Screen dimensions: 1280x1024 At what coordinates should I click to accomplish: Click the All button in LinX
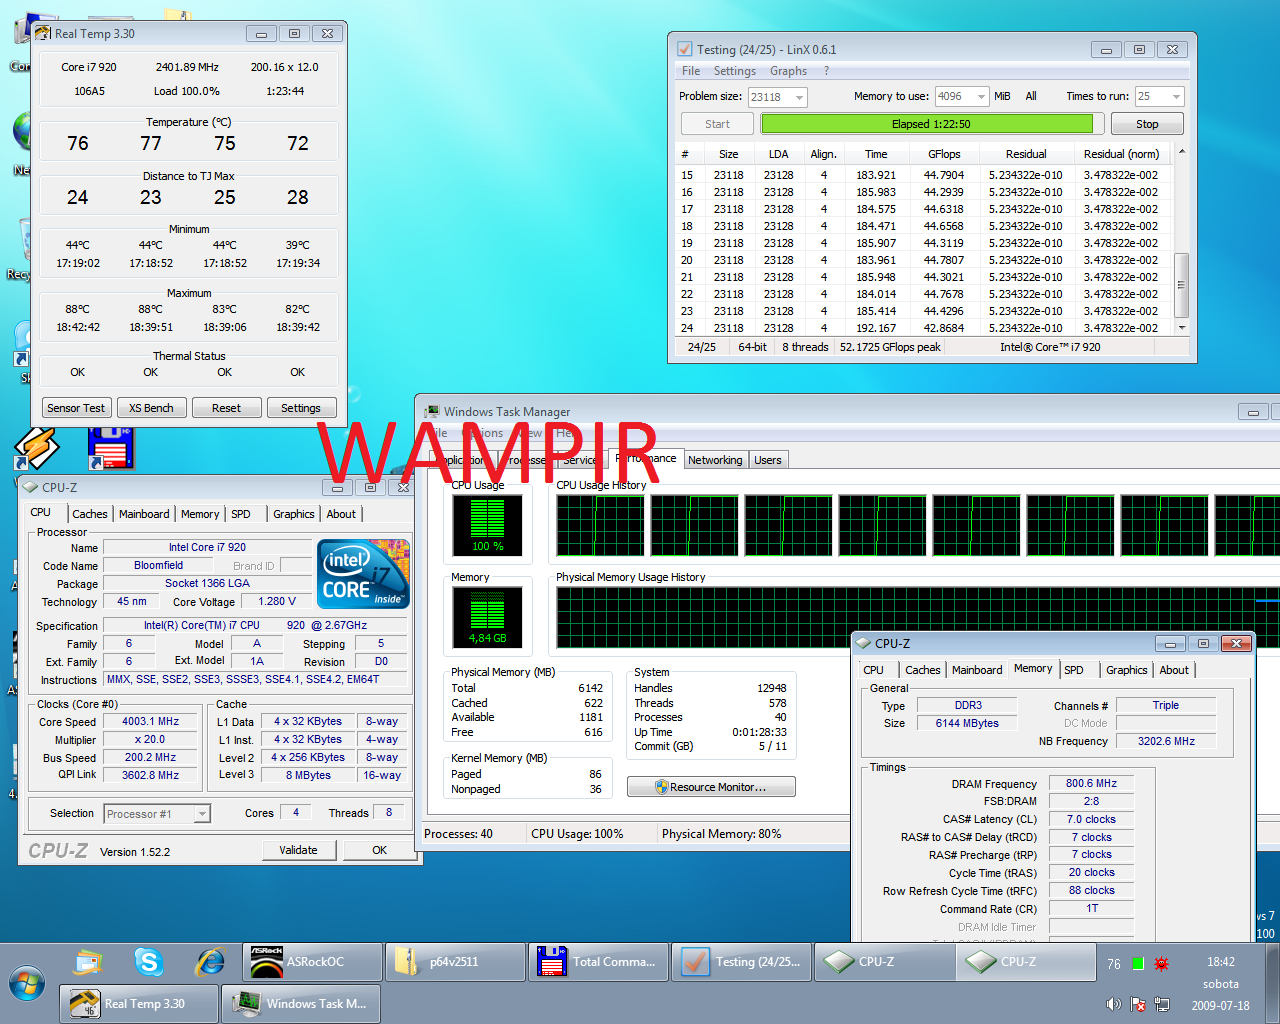(x=1031, y=97)
